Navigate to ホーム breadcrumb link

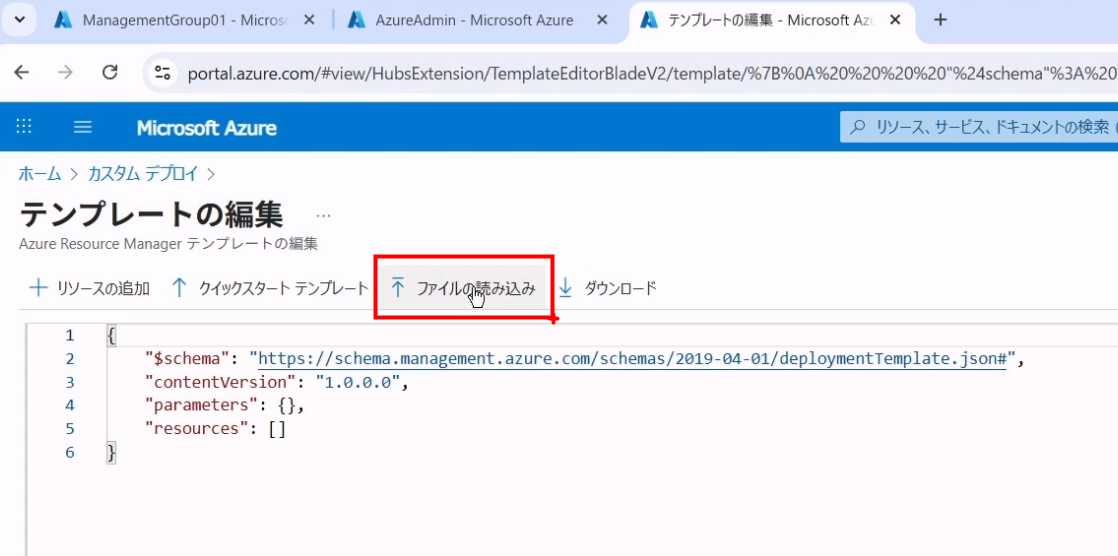click(x=40, y=174)
